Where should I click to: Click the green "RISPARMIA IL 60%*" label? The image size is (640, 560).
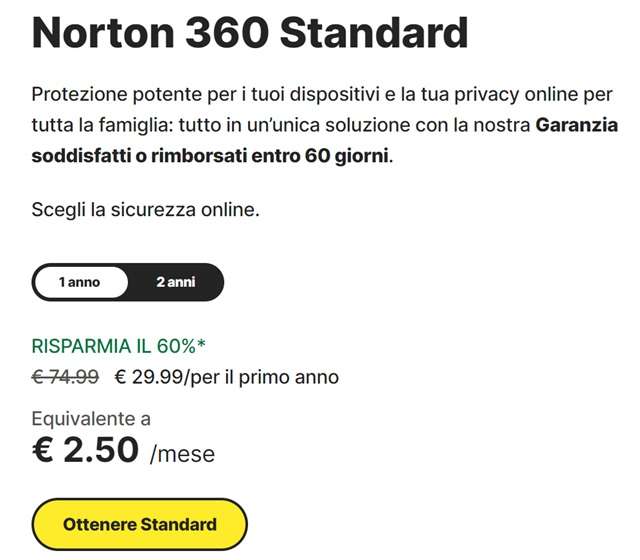pos(119,347)
